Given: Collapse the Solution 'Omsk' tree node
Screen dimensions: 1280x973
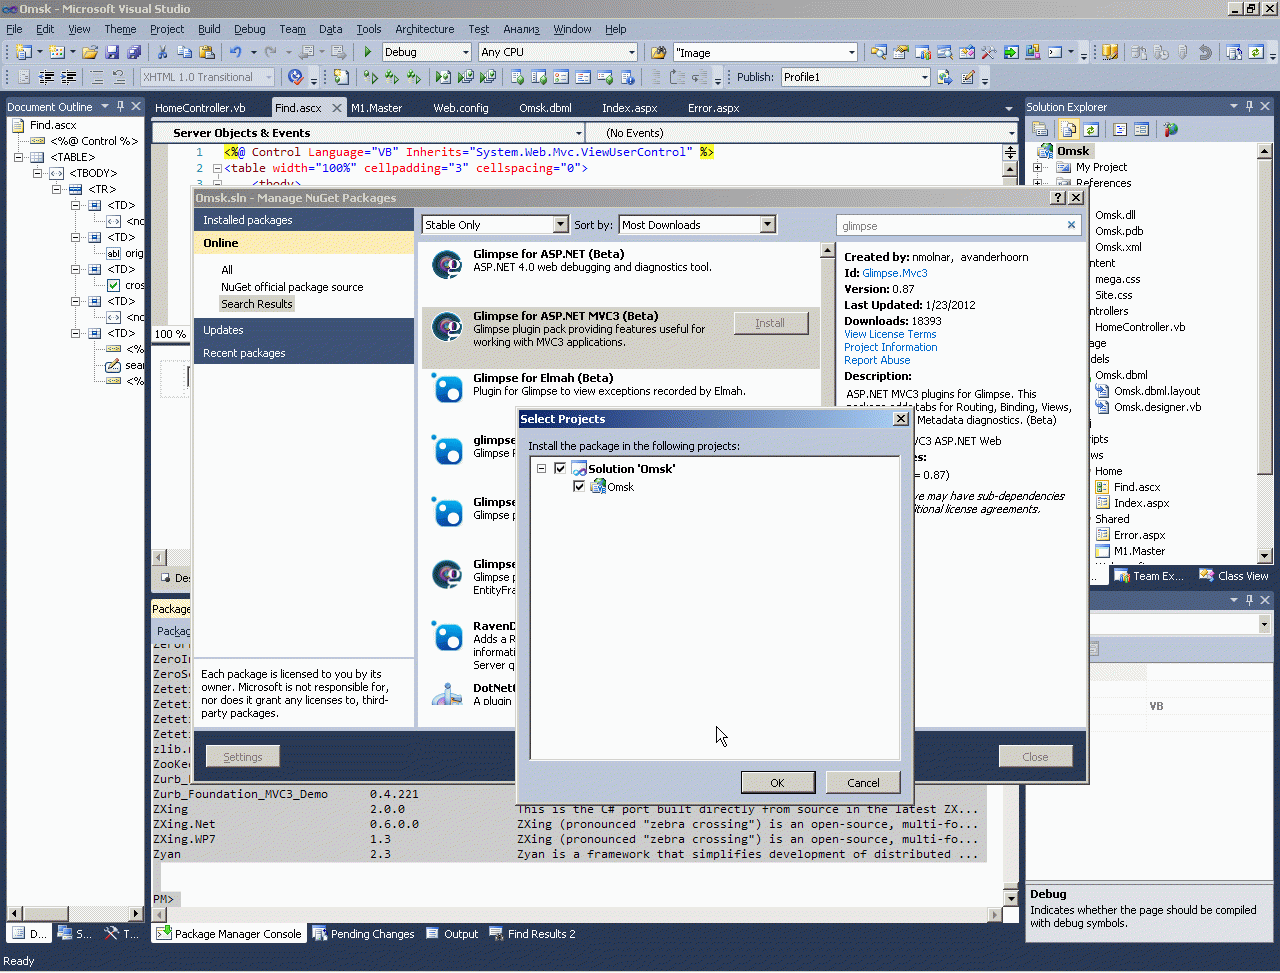Looking at the screenshot, I should 541,468.
